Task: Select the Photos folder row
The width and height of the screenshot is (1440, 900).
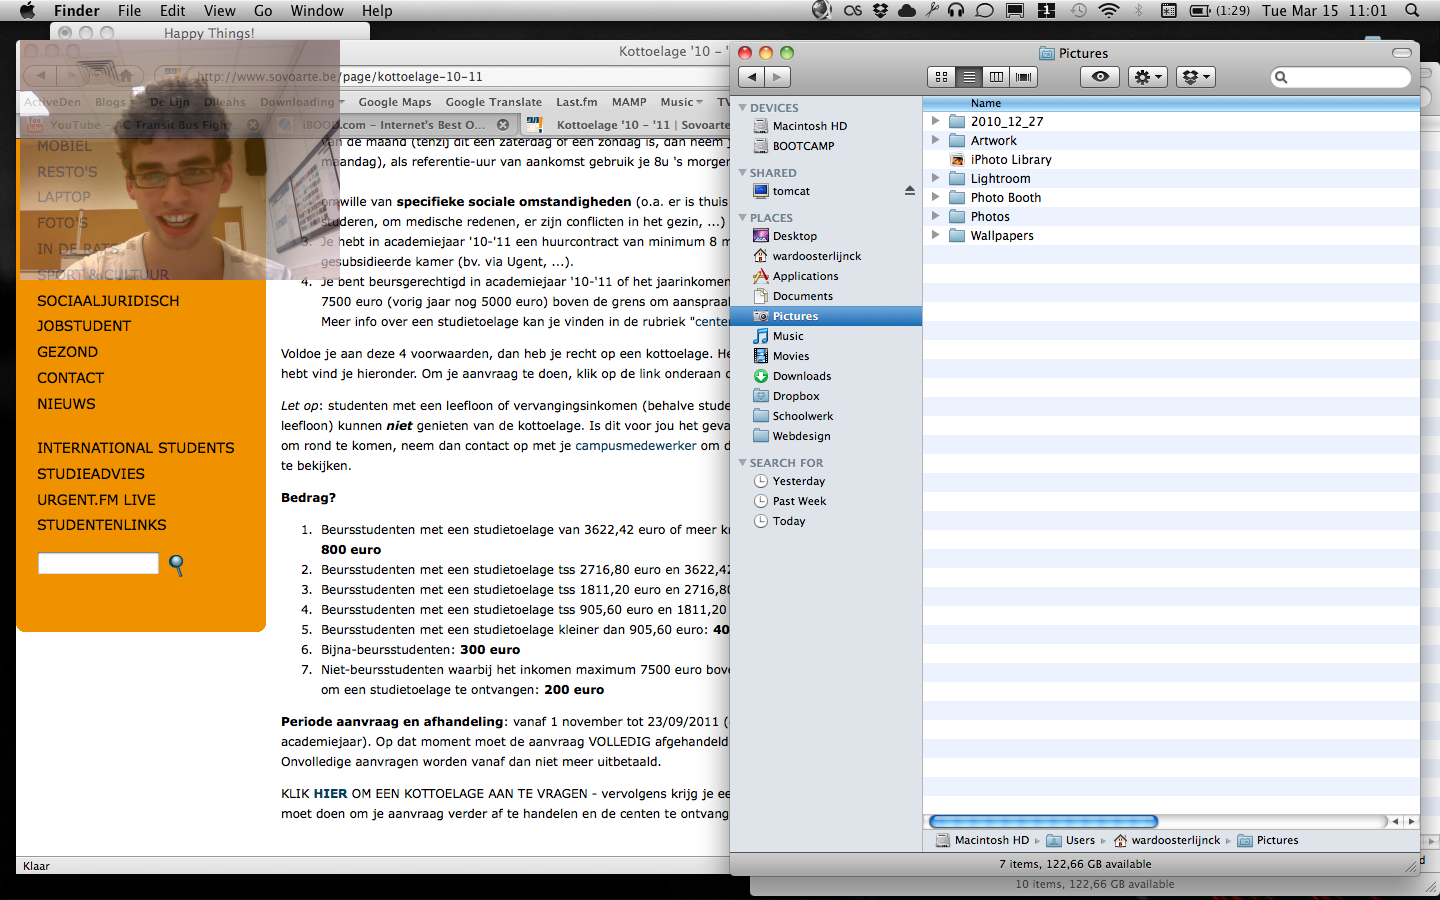Action: pos(1171,216)
